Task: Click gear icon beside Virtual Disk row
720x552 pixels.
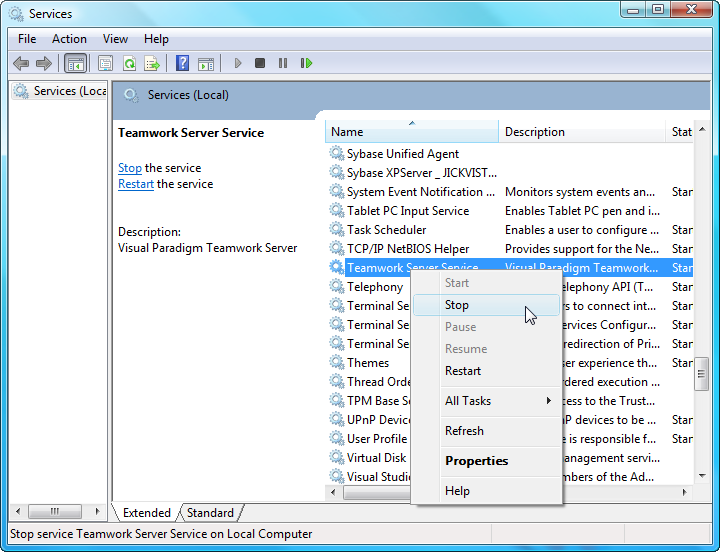Action: click(x=337, y=457)
